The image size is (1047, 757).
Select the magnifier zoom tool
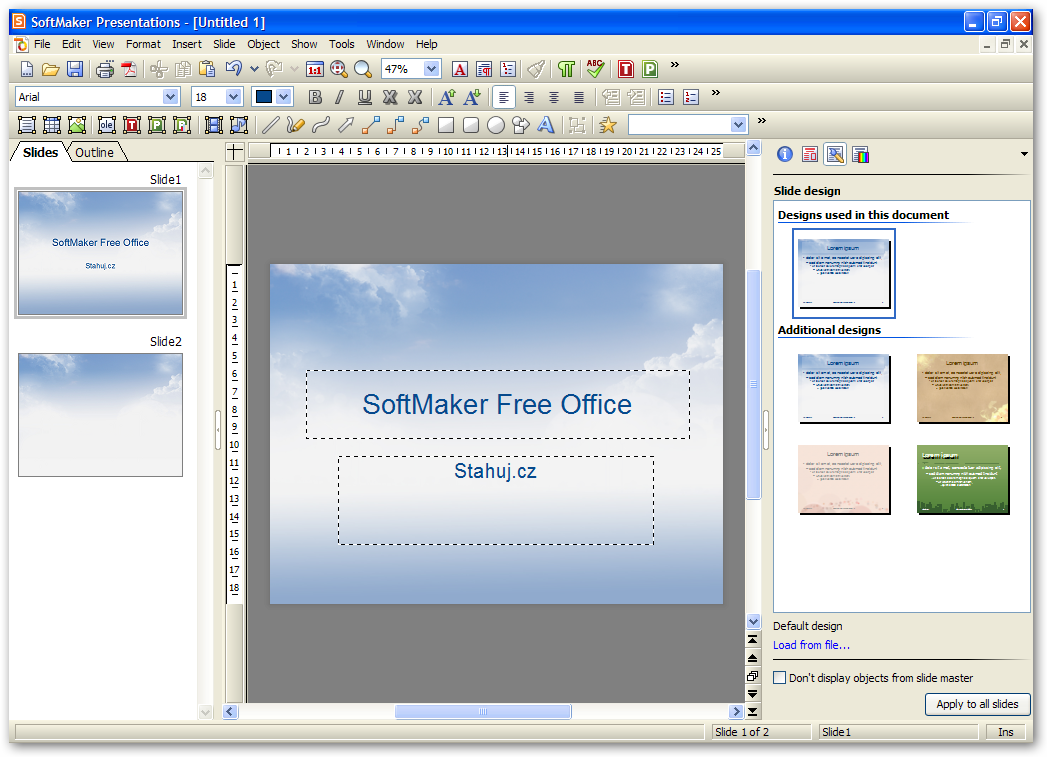coord(363,69)
